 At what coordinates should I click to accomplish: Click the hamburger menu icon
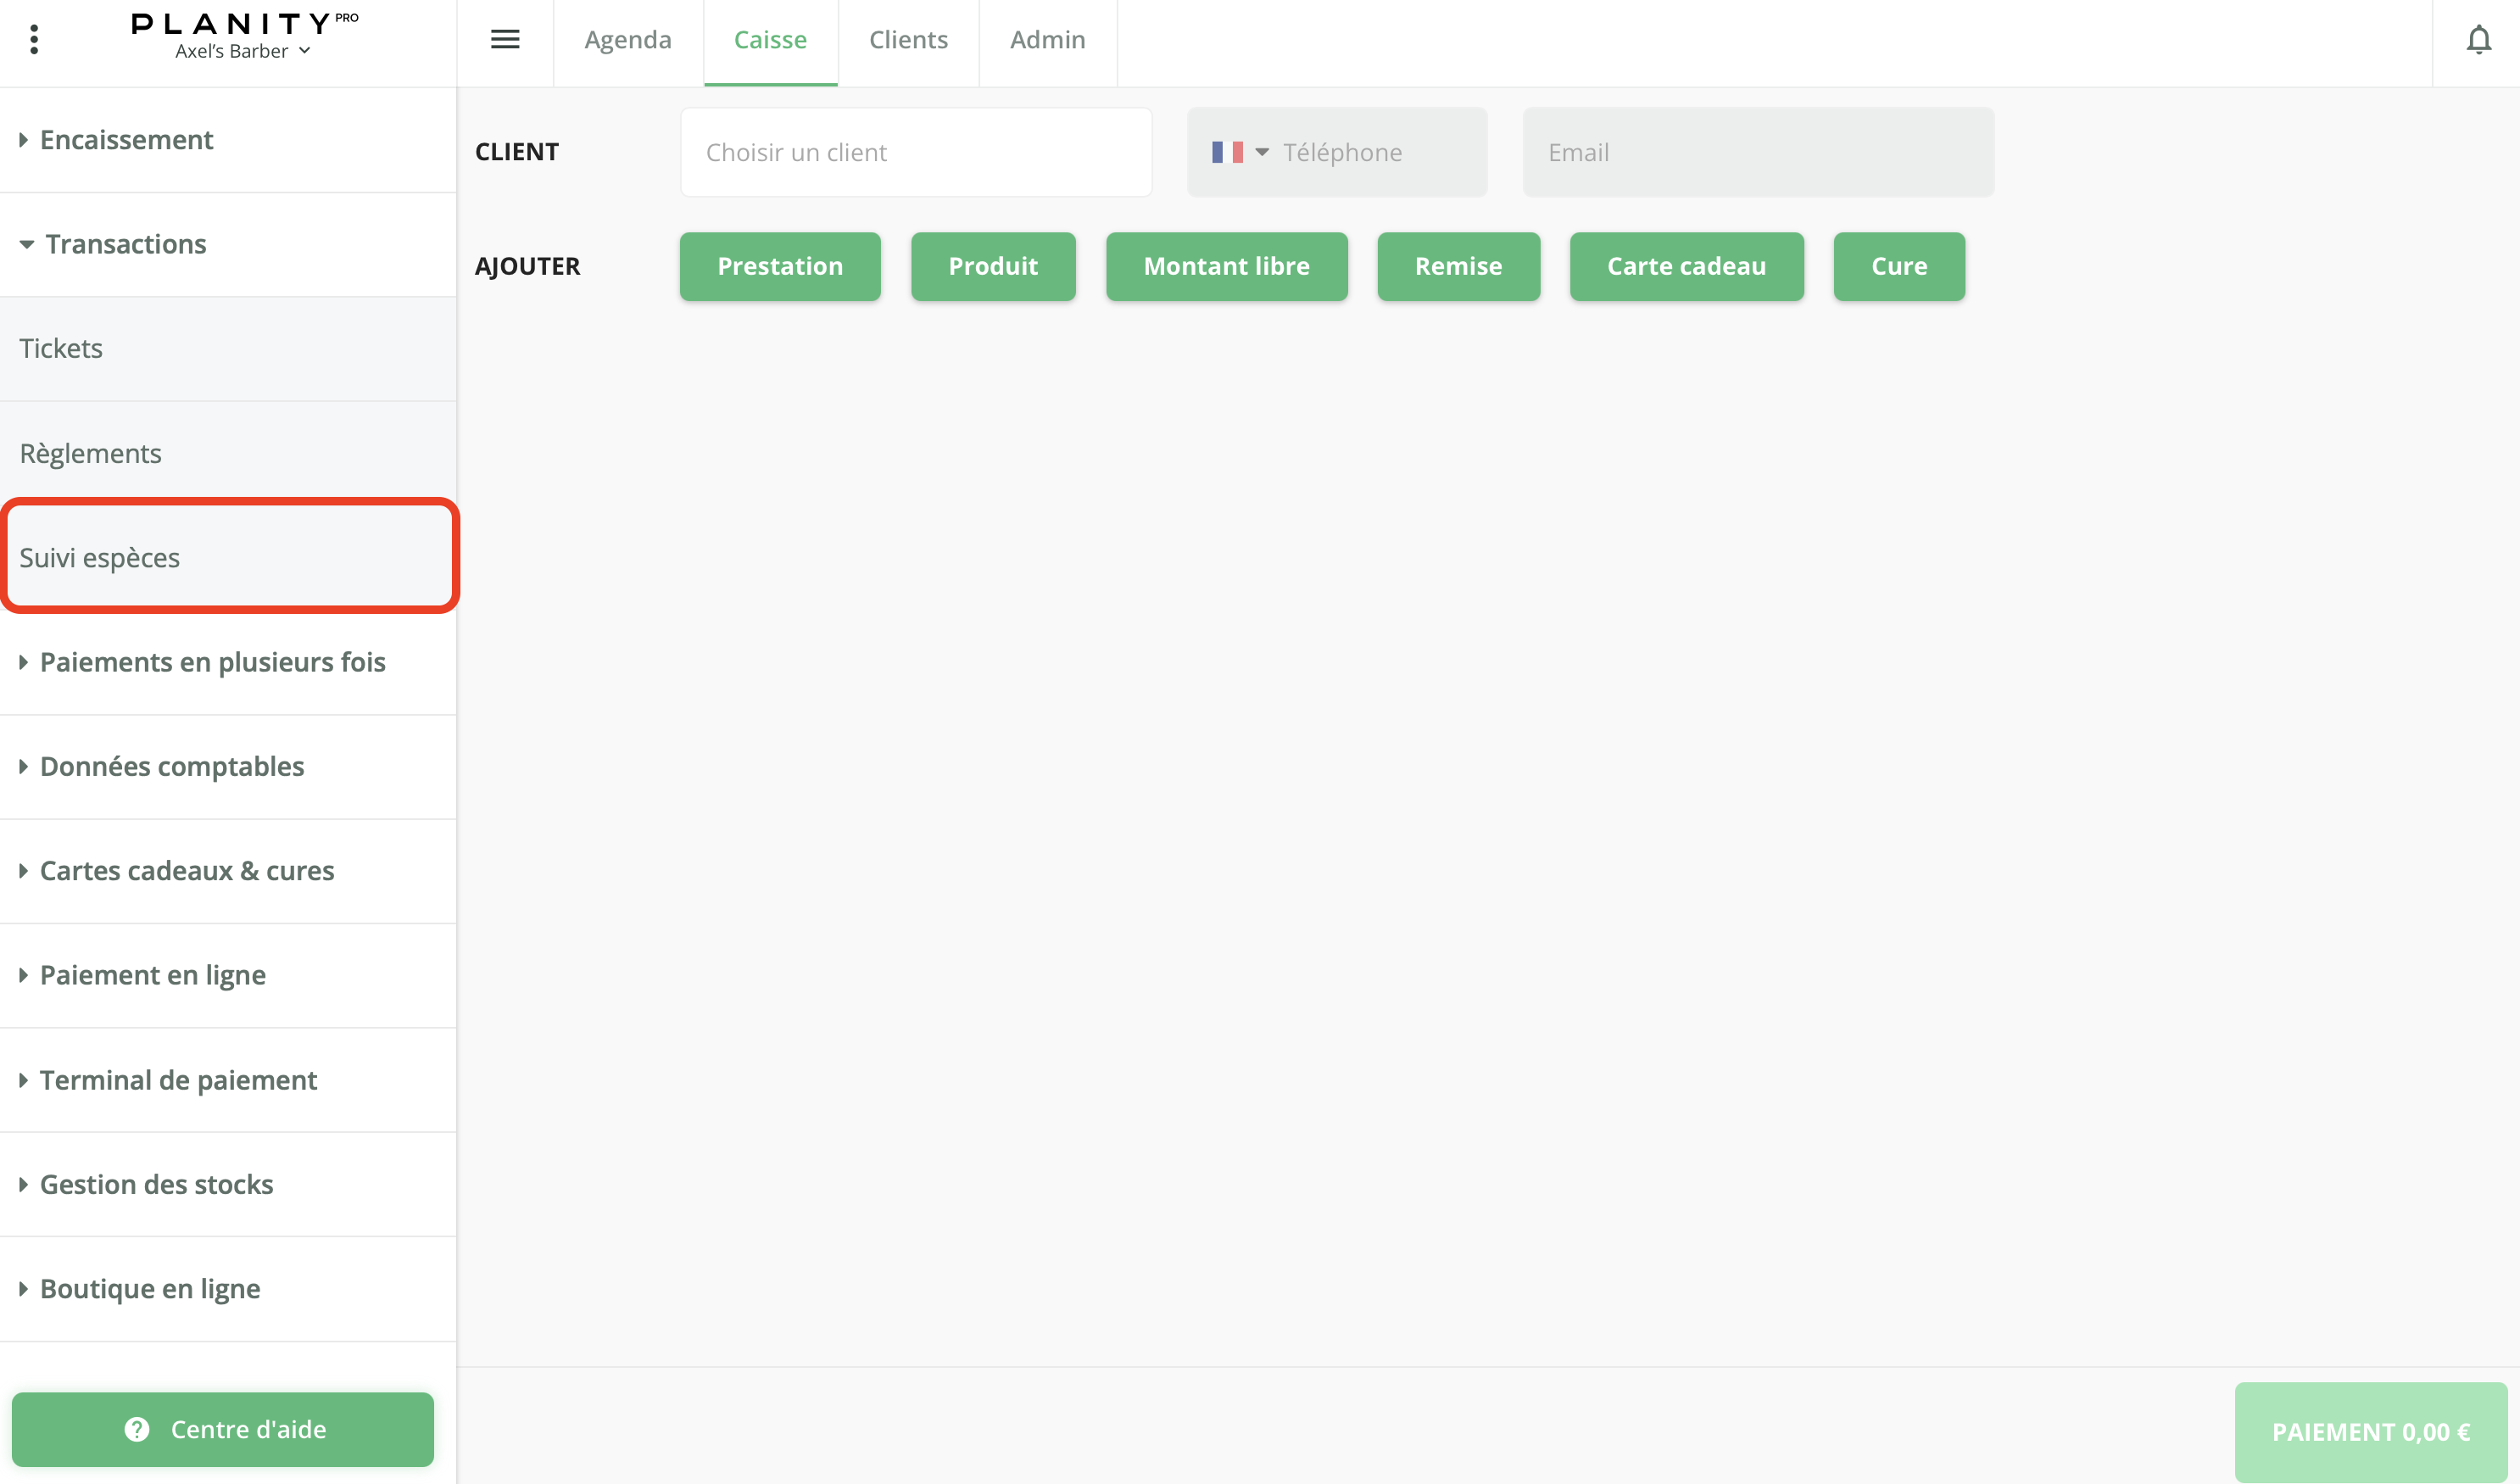click(505, 39)
